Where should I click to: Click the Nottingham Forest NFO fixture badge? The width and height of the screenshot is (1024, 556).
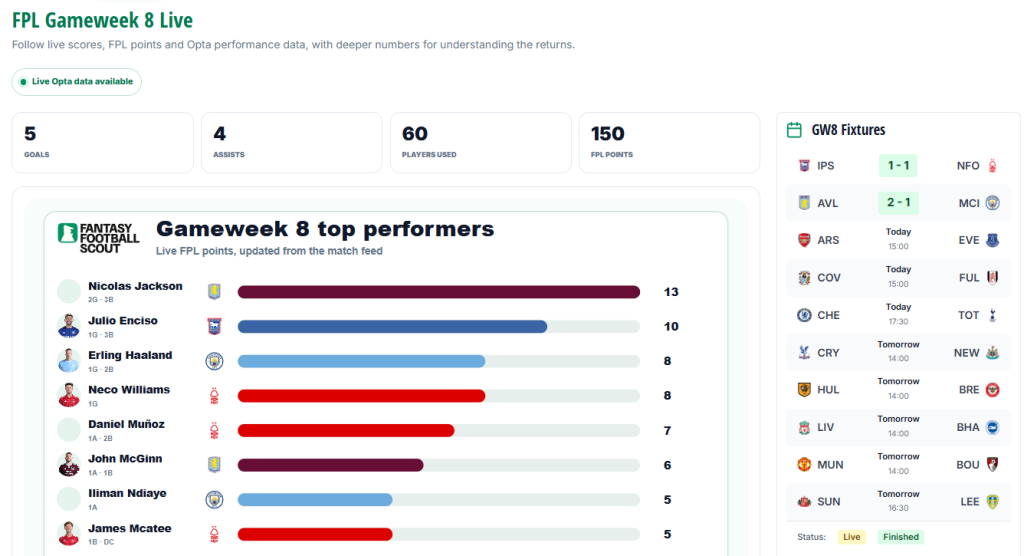(x=992, y=166)
